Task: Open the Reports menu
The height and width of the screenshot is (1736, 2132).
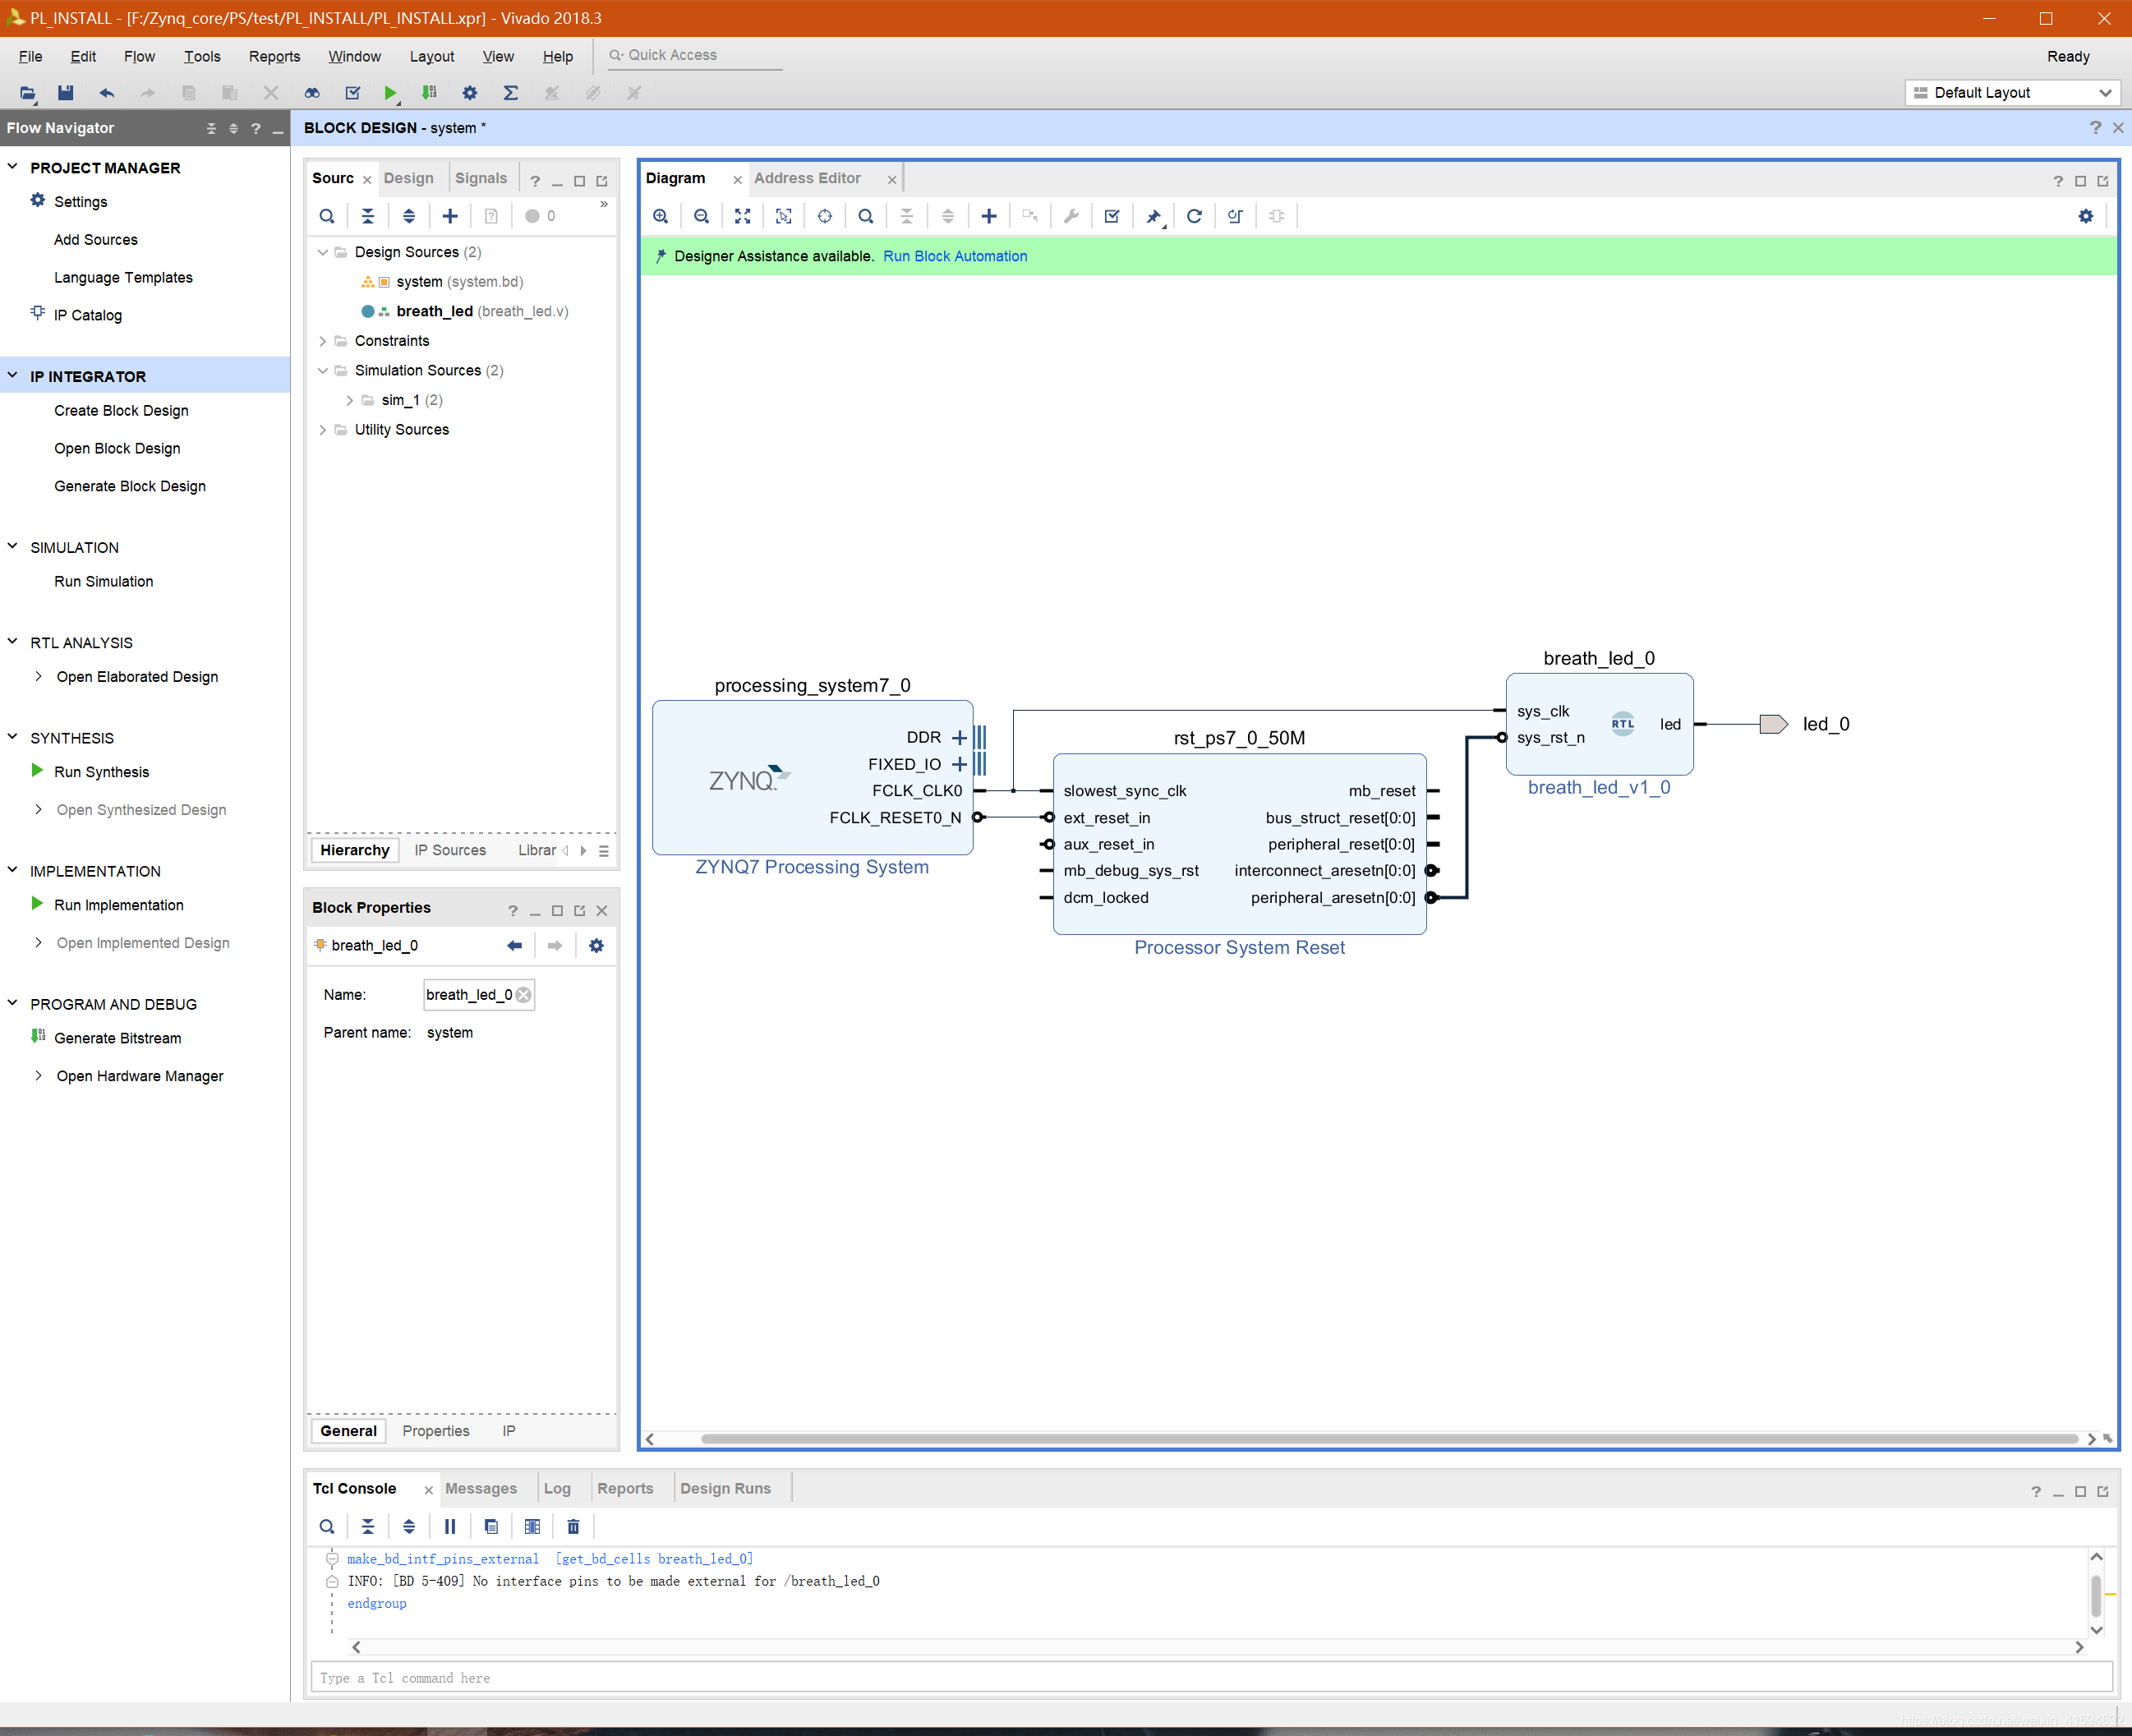Action: [x=274, y=56]
